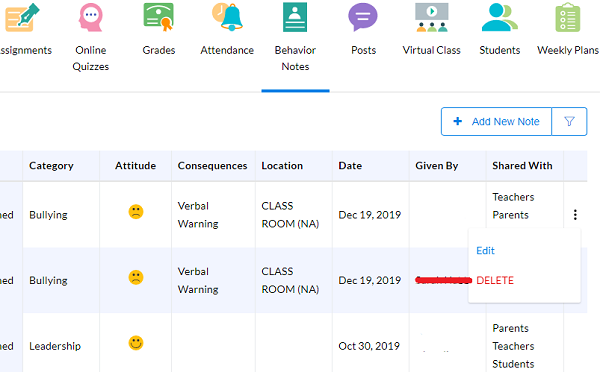
Task: Click the plus icon in Add New Note
Action: 458,121
